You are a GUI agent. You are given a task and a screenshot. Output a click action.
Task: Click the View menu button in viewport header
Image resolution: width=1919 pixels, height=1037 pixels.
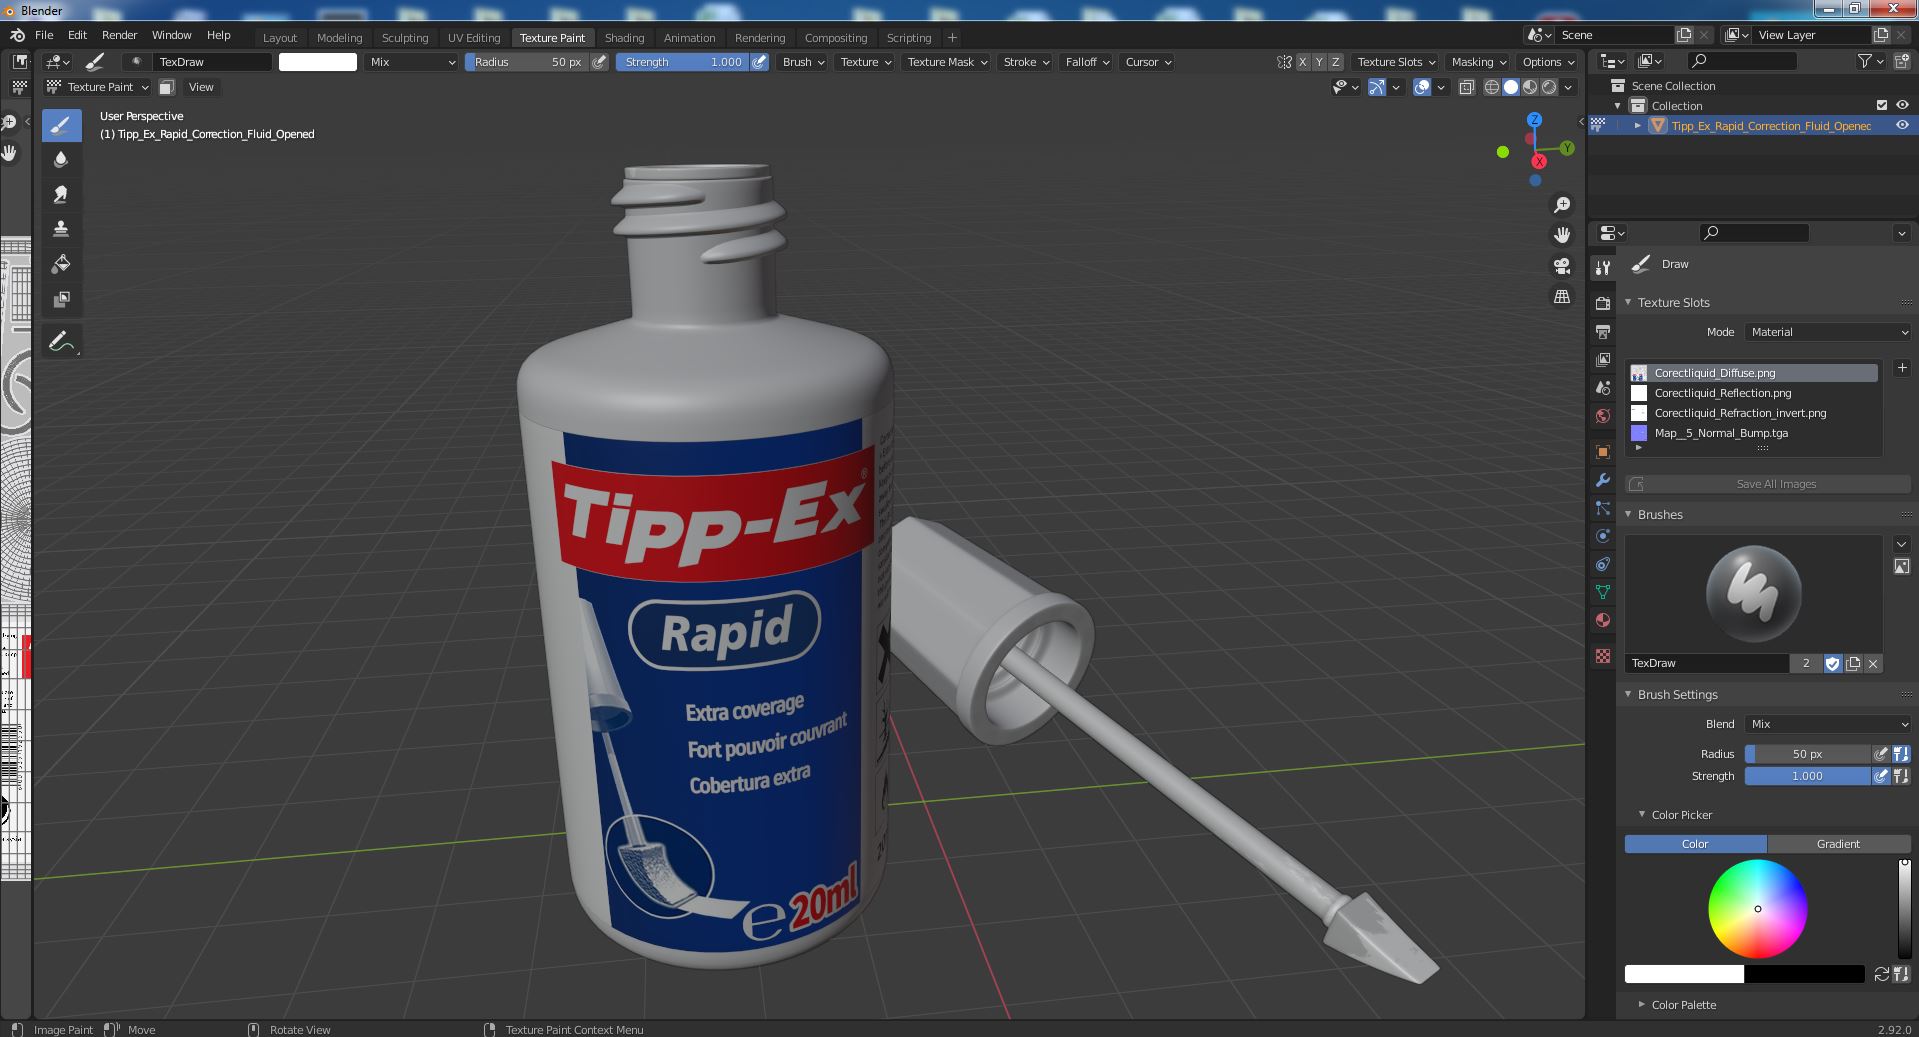pyautogui.click(x=201, y=87)
